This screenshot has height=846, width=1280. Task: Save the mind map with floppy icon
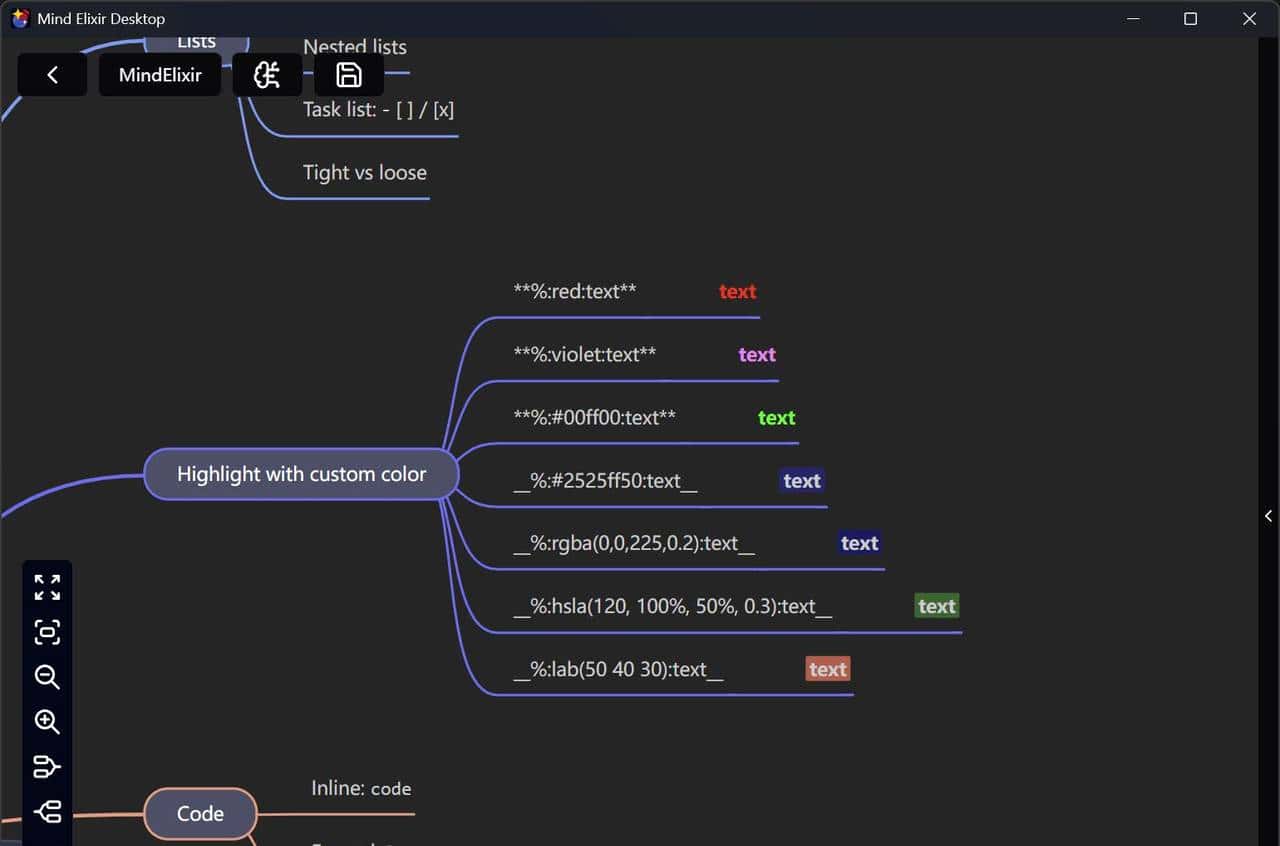click(x=348, y=75)
